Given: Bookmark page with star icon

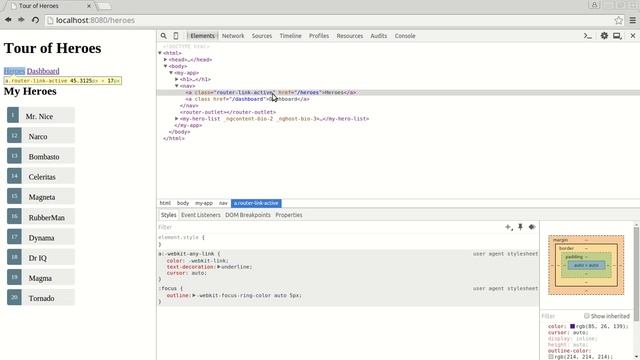Looking at the screenshot, I should pyautogui.click(x=619, y=20).
